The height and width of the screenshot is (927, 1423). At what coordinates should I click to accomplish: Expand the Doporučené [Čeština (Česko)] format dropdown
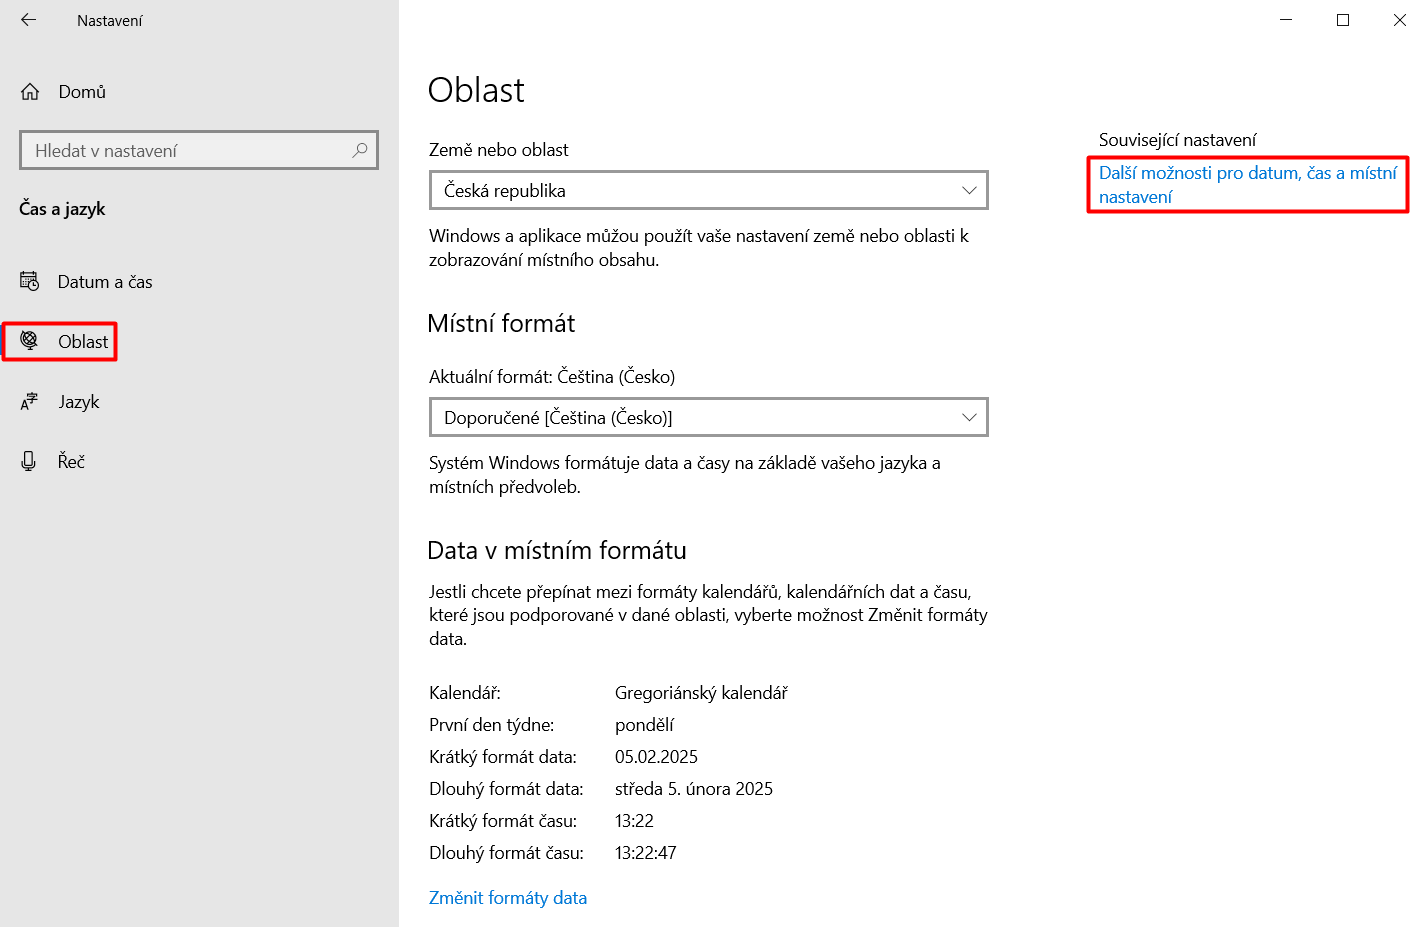709,417
